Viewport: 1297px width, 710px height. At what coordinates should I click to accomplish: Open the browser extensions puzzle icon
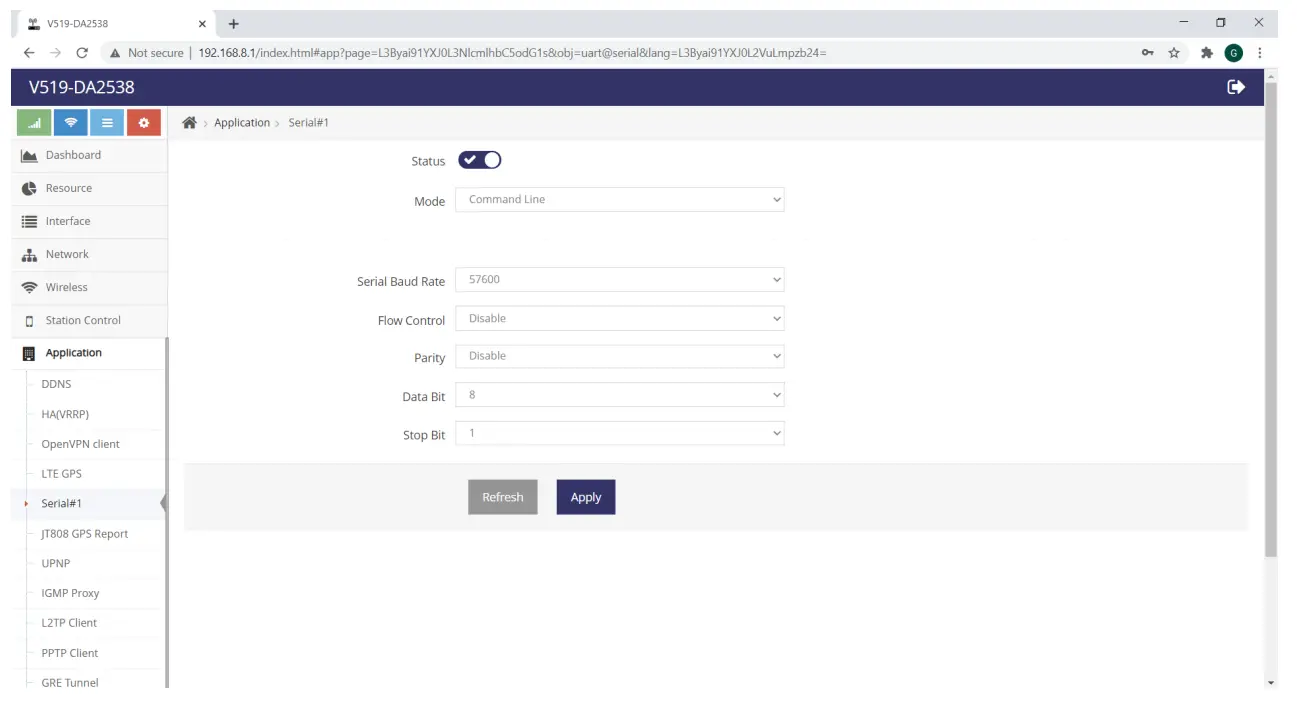tap(1206, 53)
